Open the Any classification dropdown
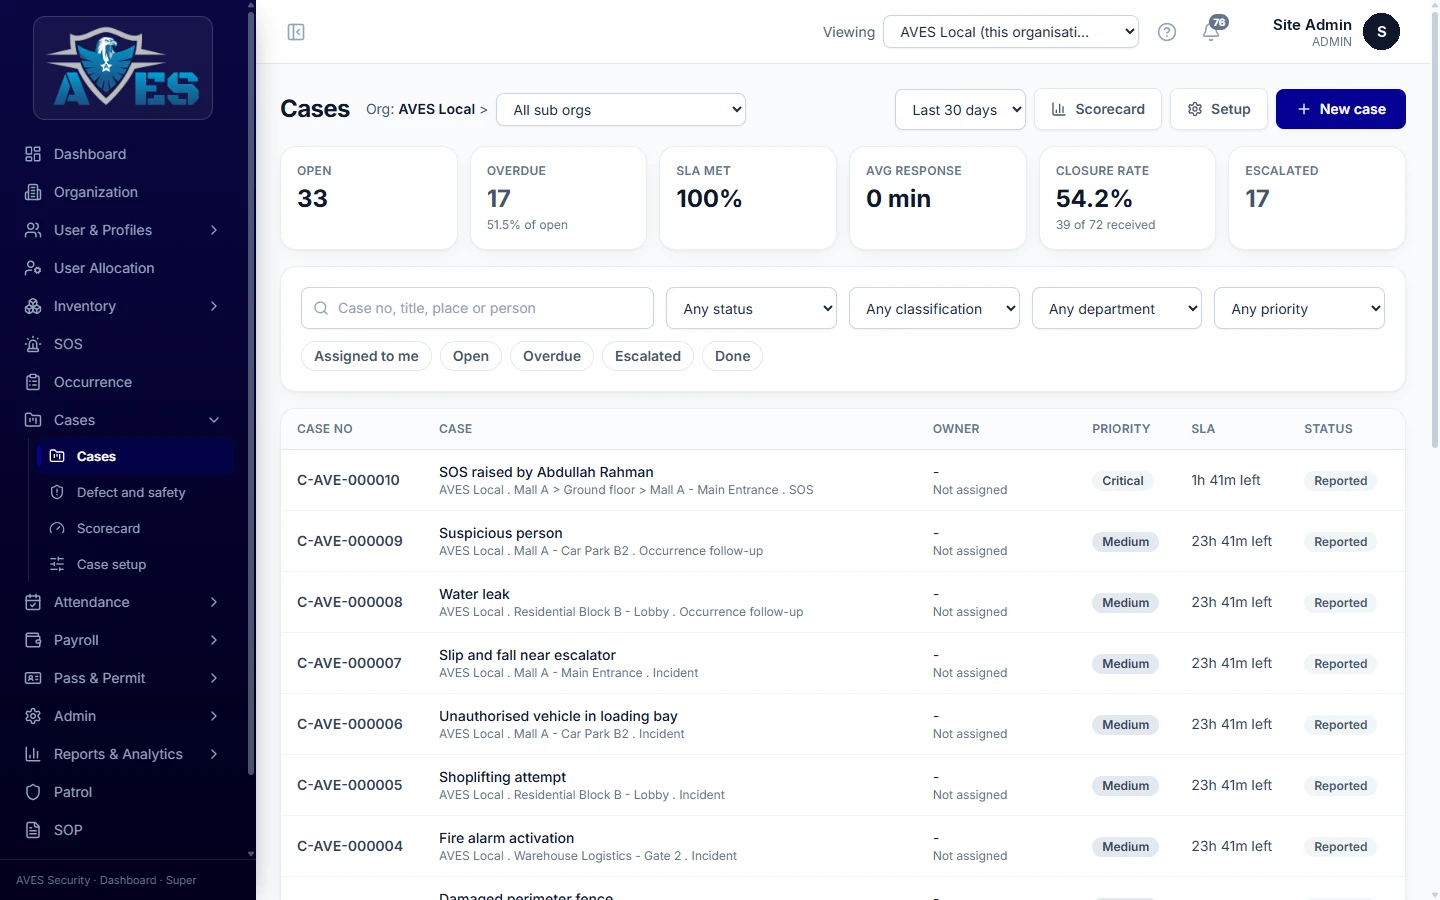 click(934, 309)
